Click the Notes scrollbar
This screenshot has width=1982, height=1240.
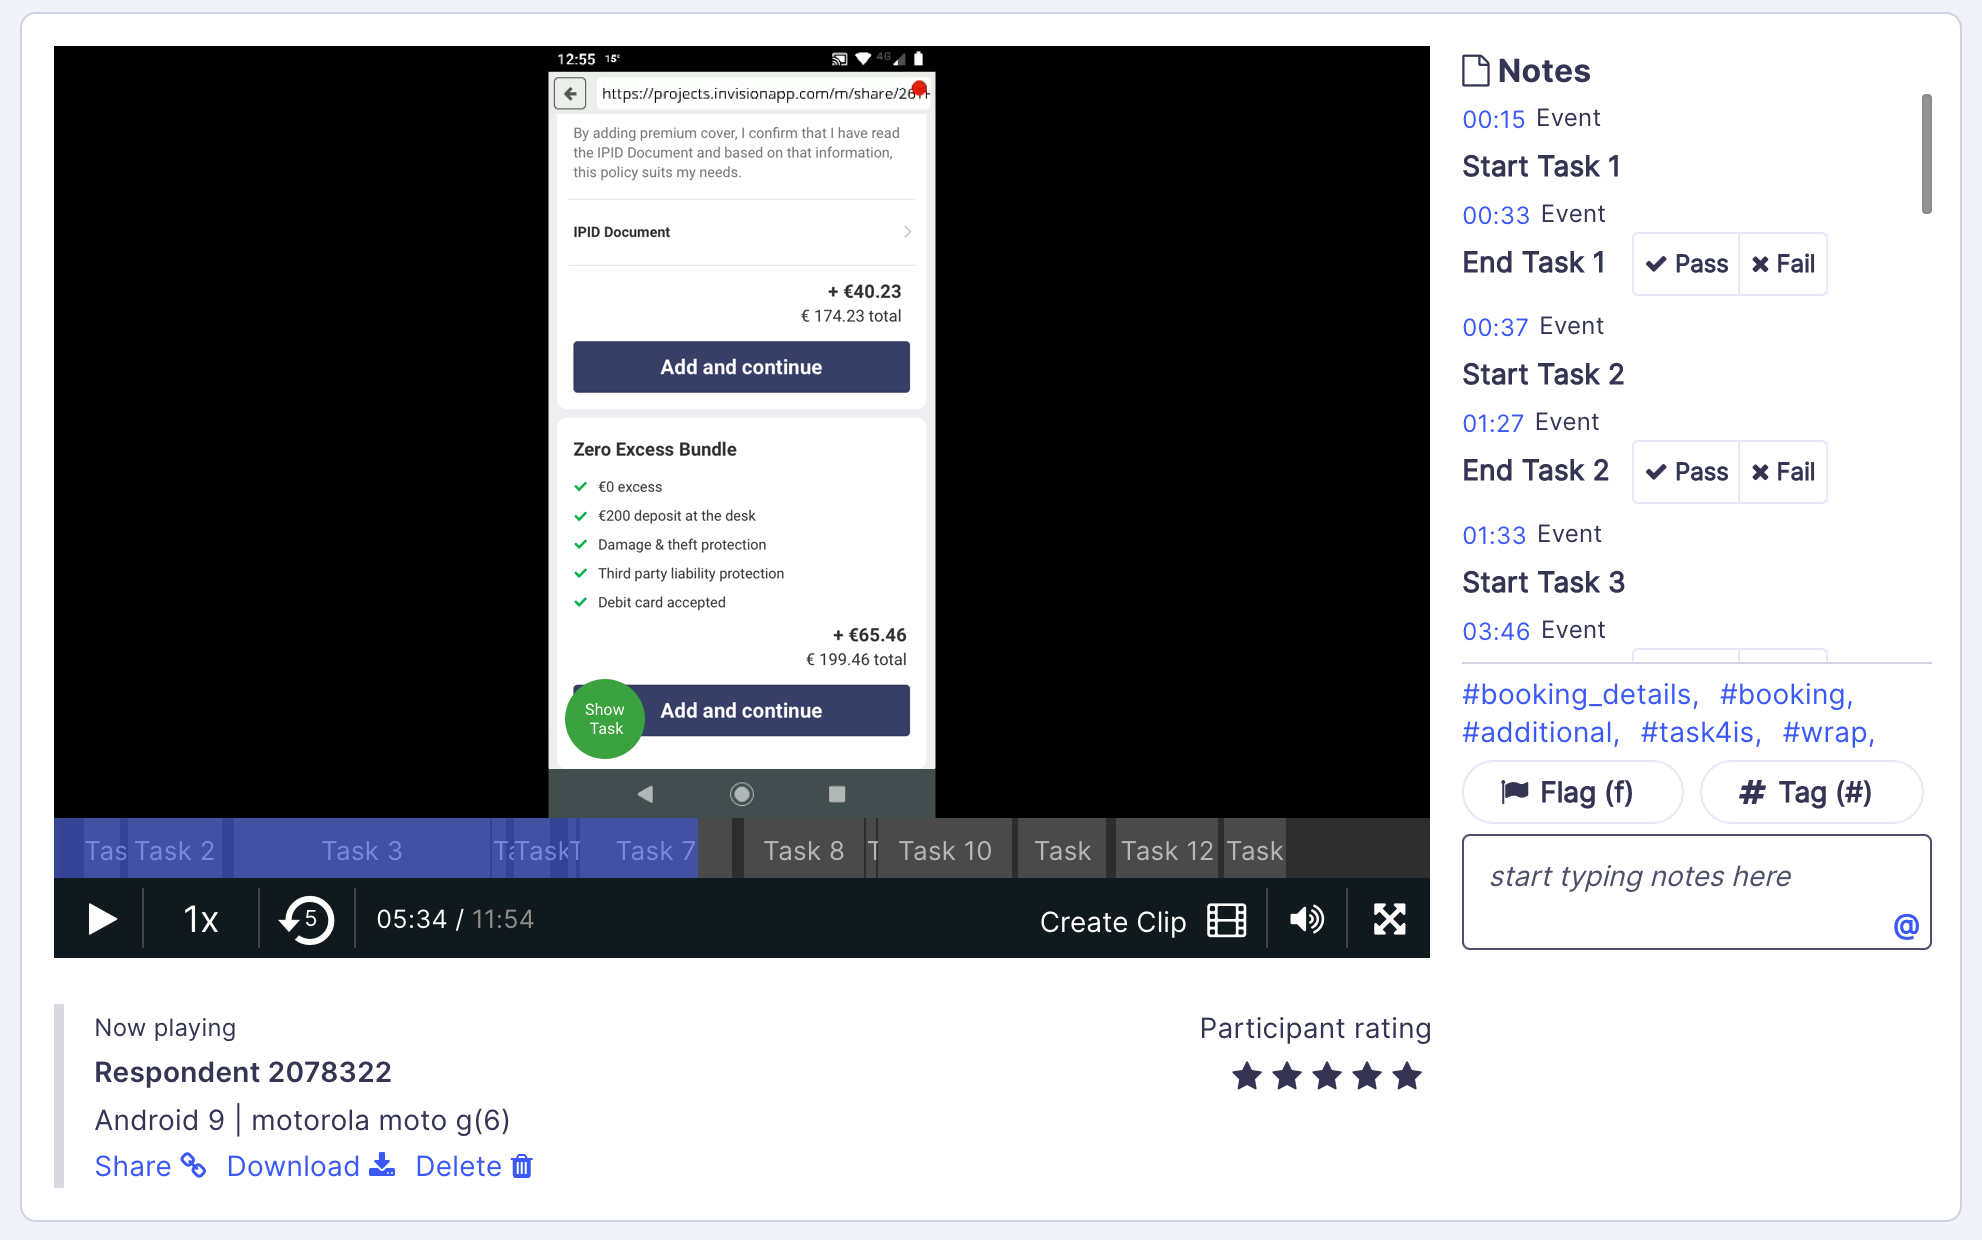[1926, 154]
